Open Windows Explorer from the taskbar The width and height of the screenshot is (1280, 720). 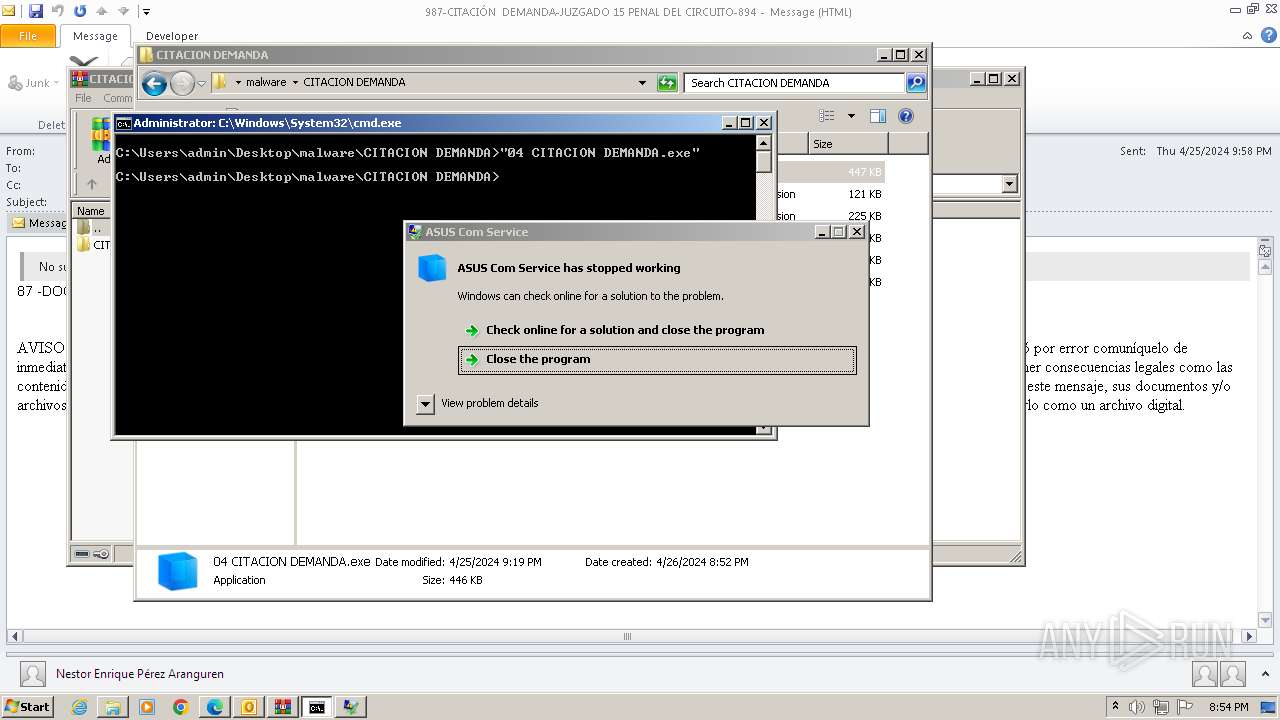[x=113, y=707]
